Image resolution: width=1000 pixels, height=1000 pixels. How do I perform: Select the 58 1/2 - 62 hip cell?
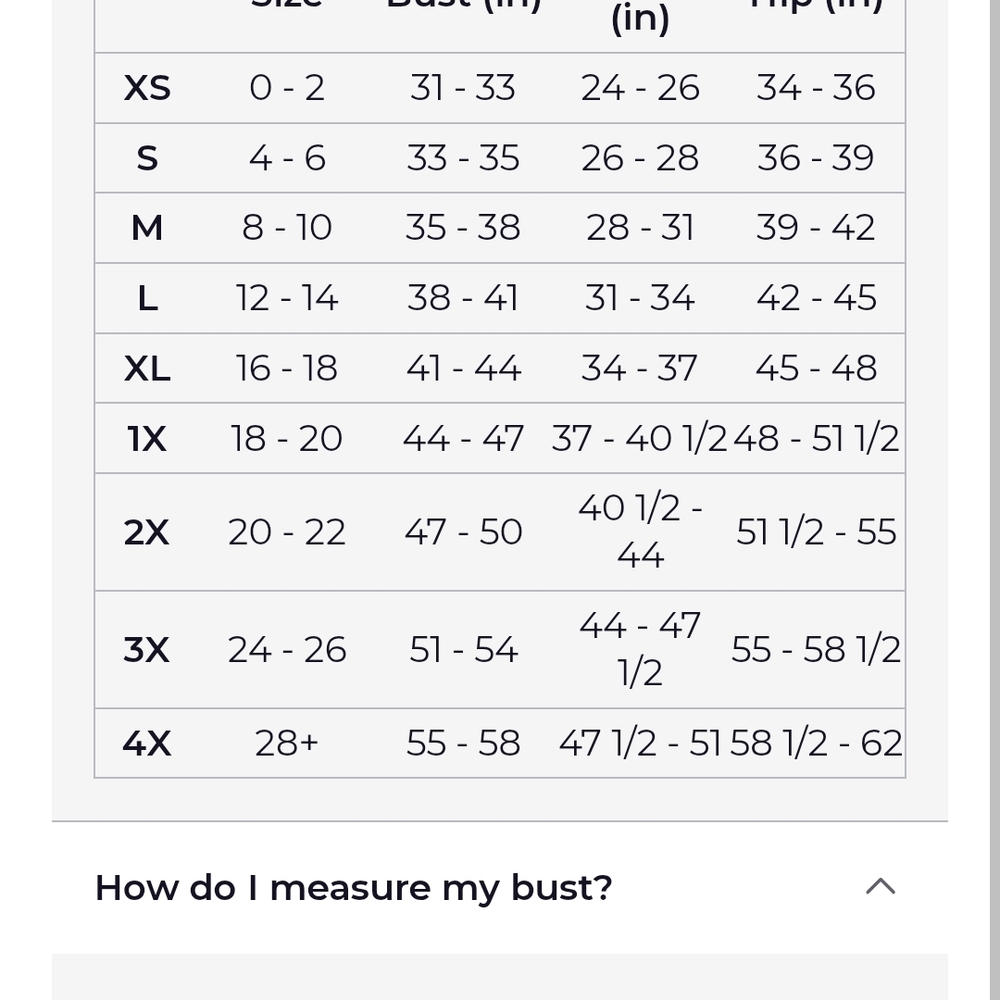coord(816,744)
